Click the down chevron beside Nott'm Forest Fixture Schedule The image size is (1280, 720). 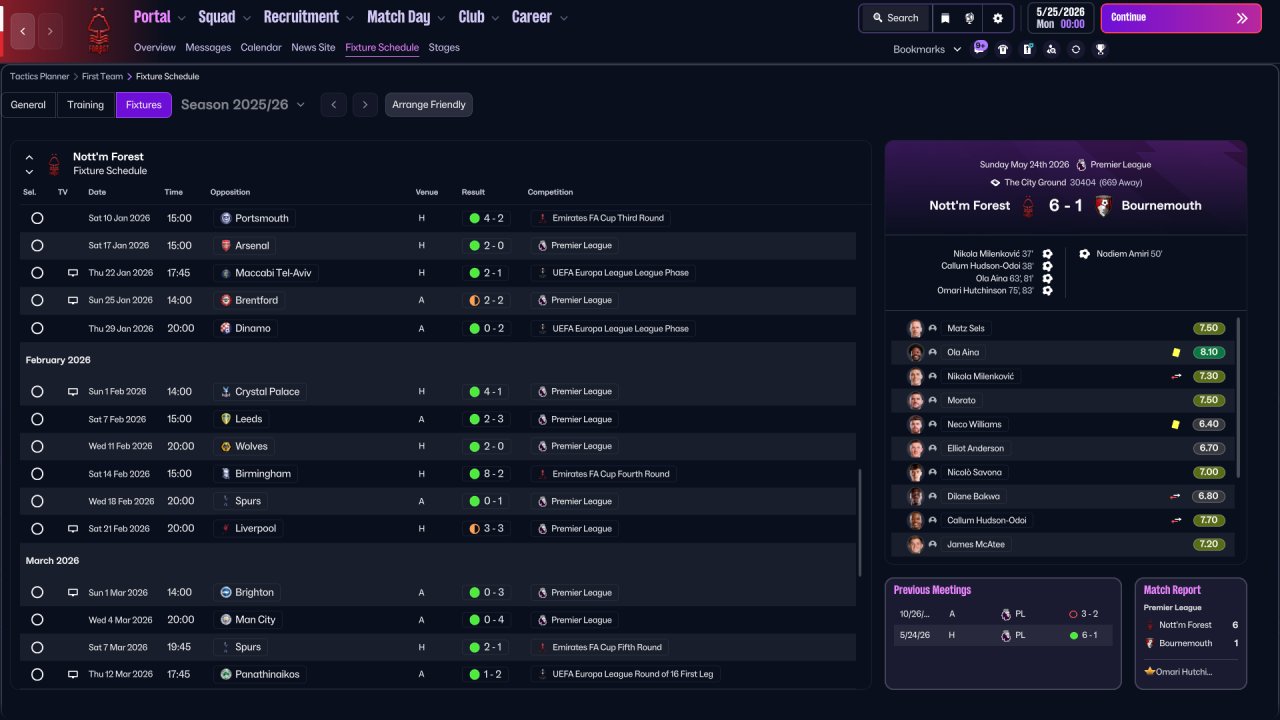click(x=29, y=172)
